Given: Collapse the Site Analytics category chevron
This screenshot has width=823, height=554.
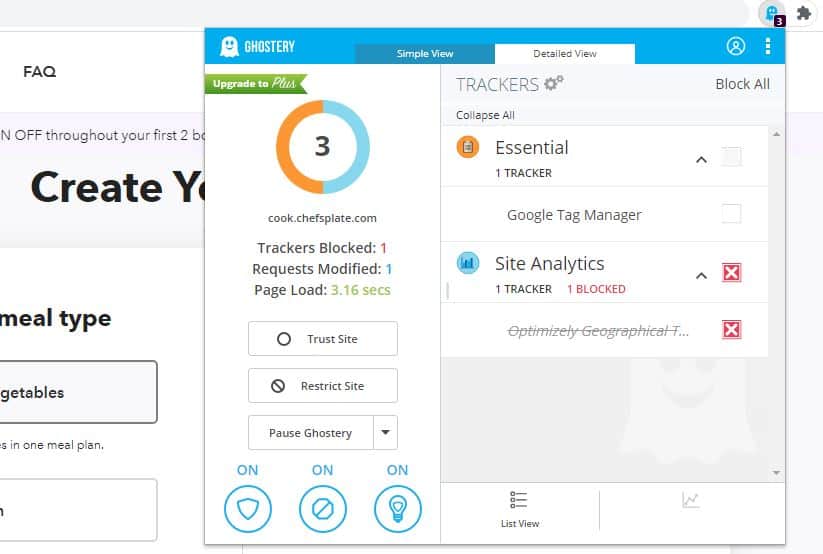Looking at the screenshot, I should (x=701, y=276).
